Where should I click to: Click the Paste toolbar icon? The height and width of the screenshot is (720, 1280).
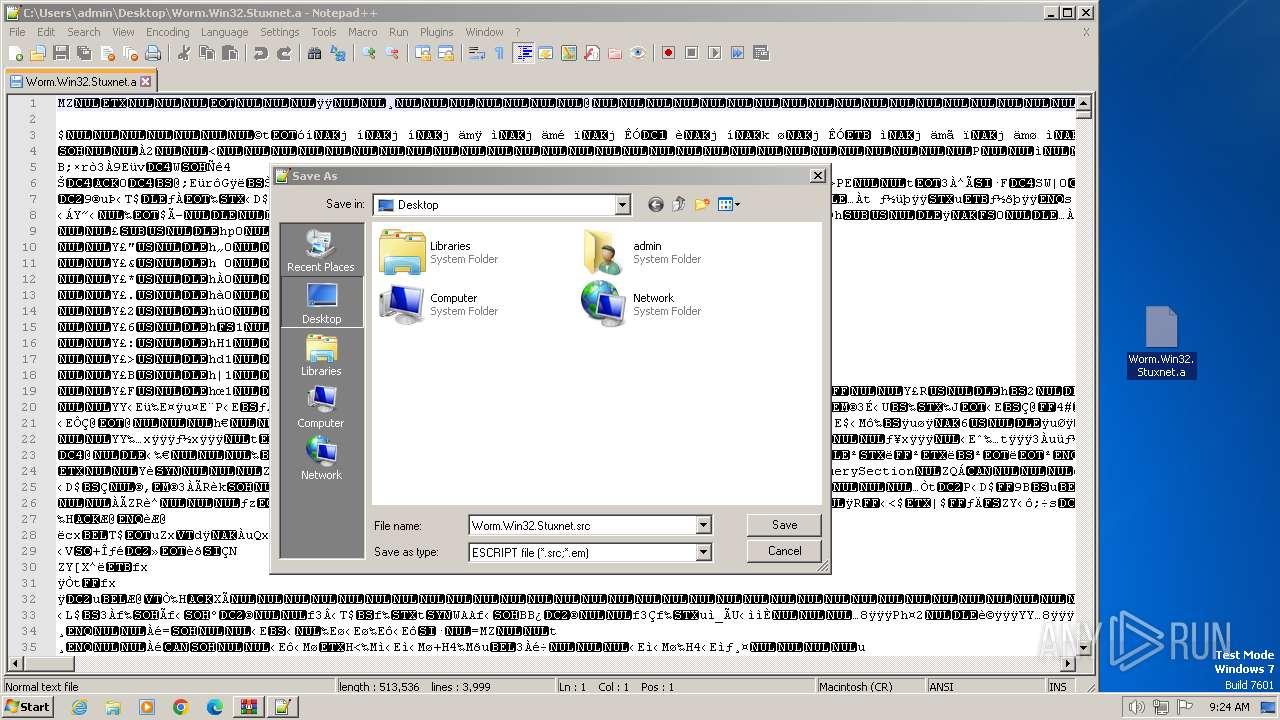[x=228, y=53]
